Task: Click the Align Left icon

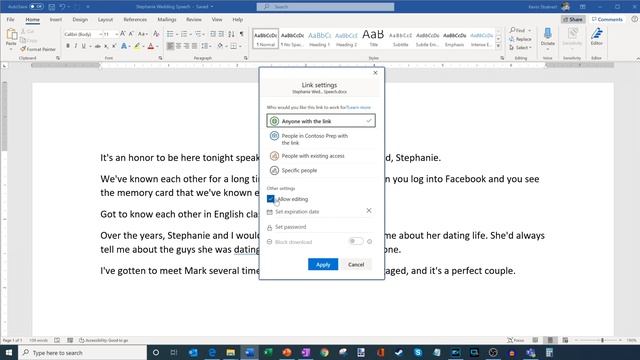Action: click(170, 46)
